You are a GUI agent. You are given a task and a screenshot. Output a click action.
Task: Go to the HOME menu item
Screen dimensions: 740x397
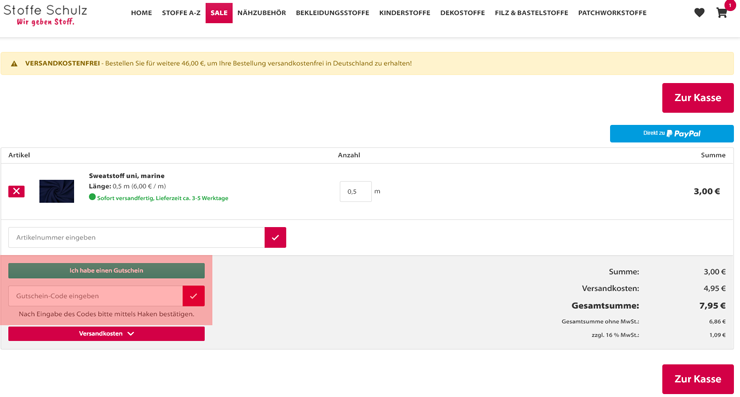coord(142,13)
